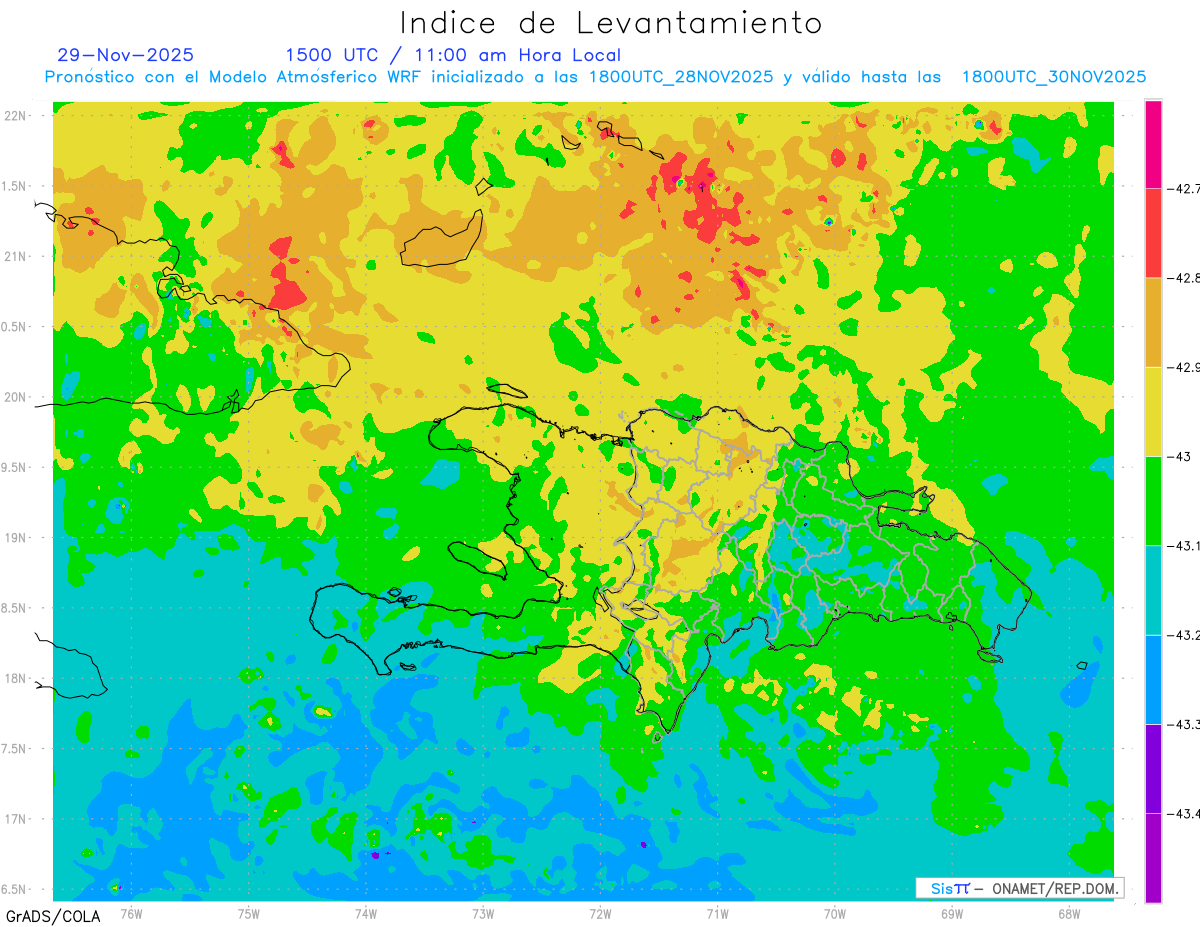Pick the yellow color scale segment
This screenshot has width=1200, height=927.
coord(1153,411)
